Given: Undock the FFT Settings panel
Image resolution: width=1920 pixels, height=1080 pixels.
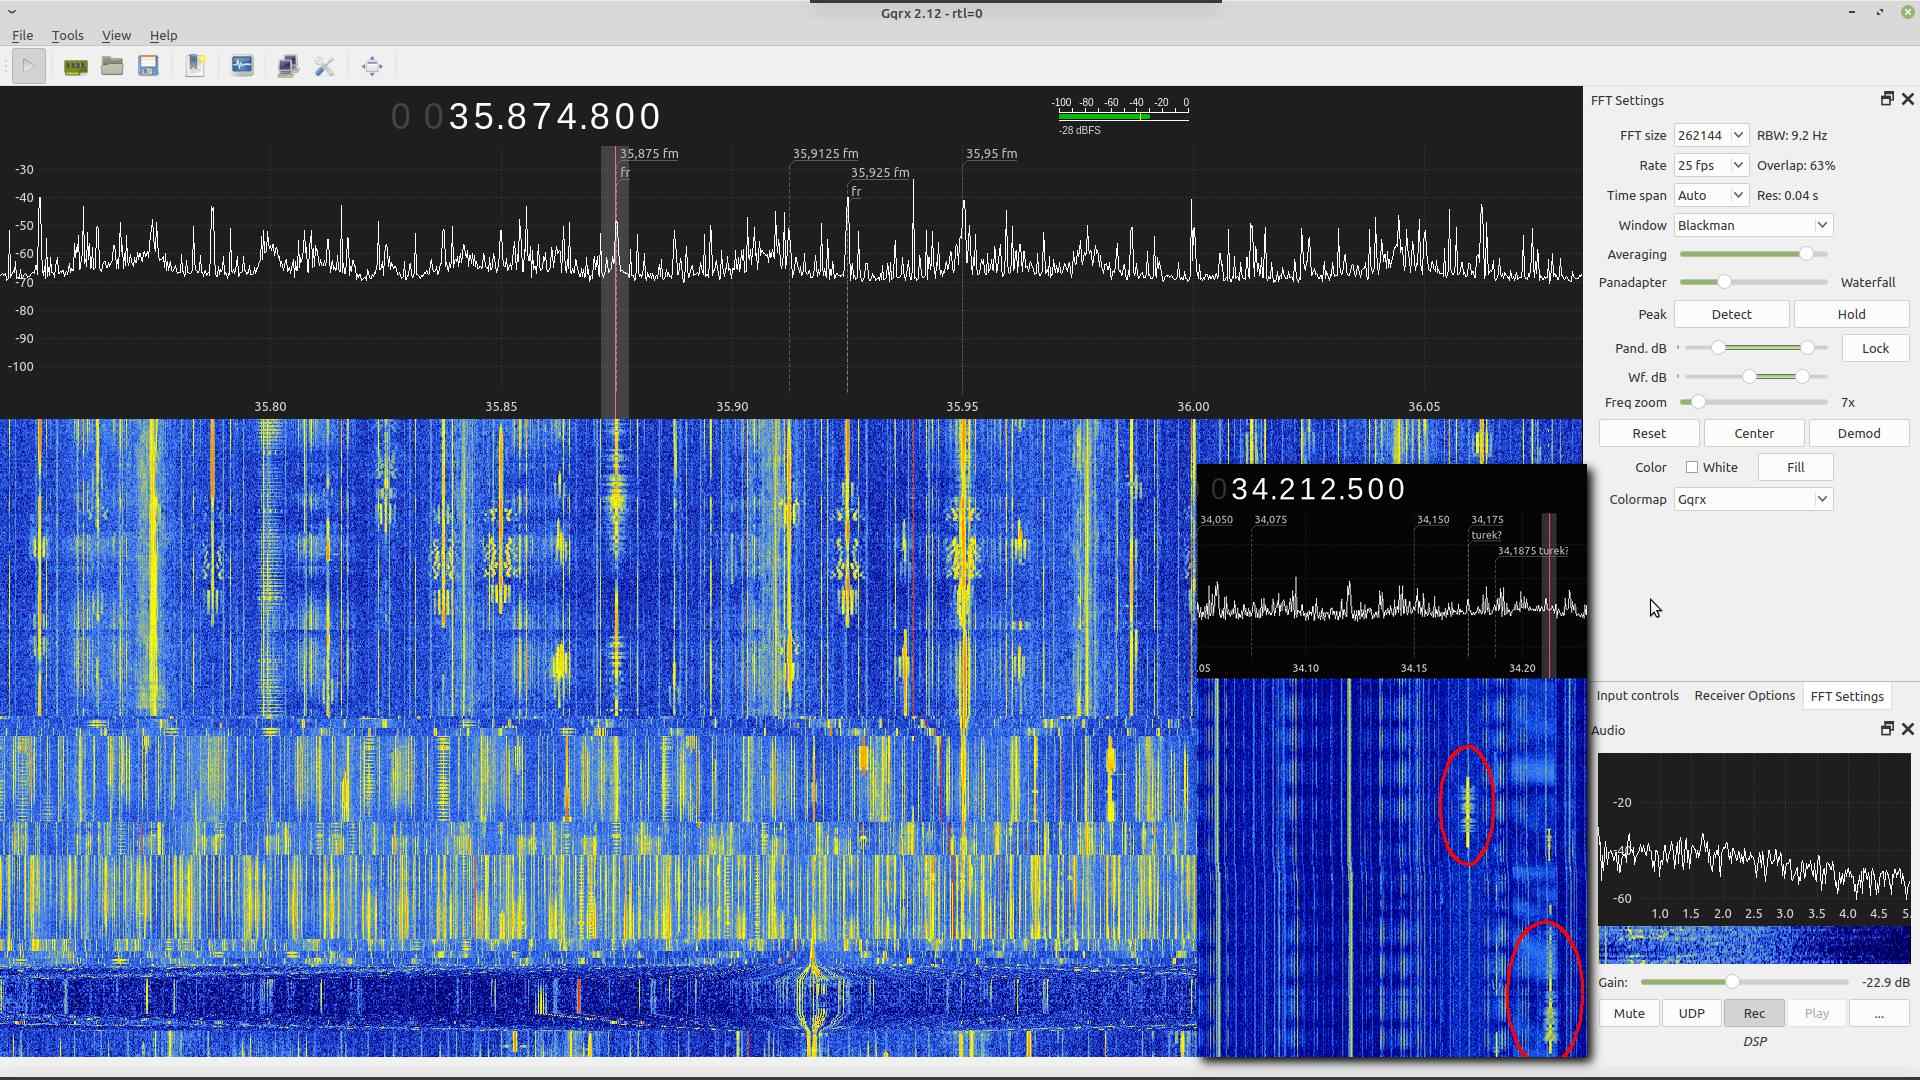Looking at the screenshot, I should point(1886,99).
